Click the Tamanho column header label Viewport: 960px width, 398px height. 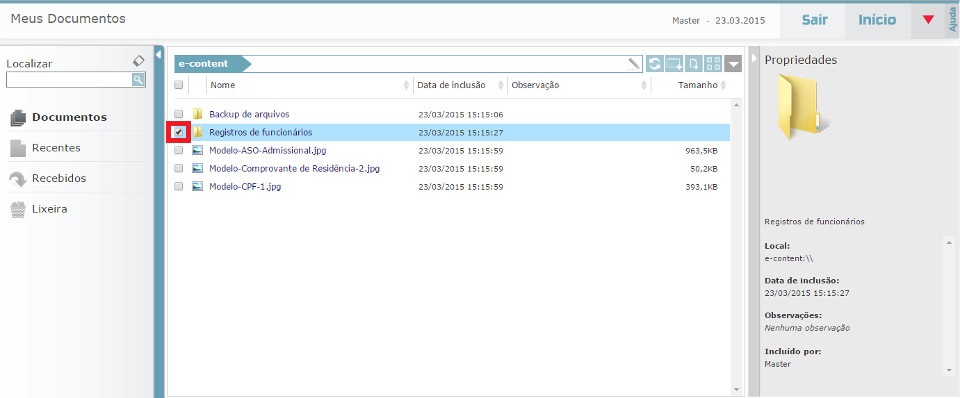[697, 85]
